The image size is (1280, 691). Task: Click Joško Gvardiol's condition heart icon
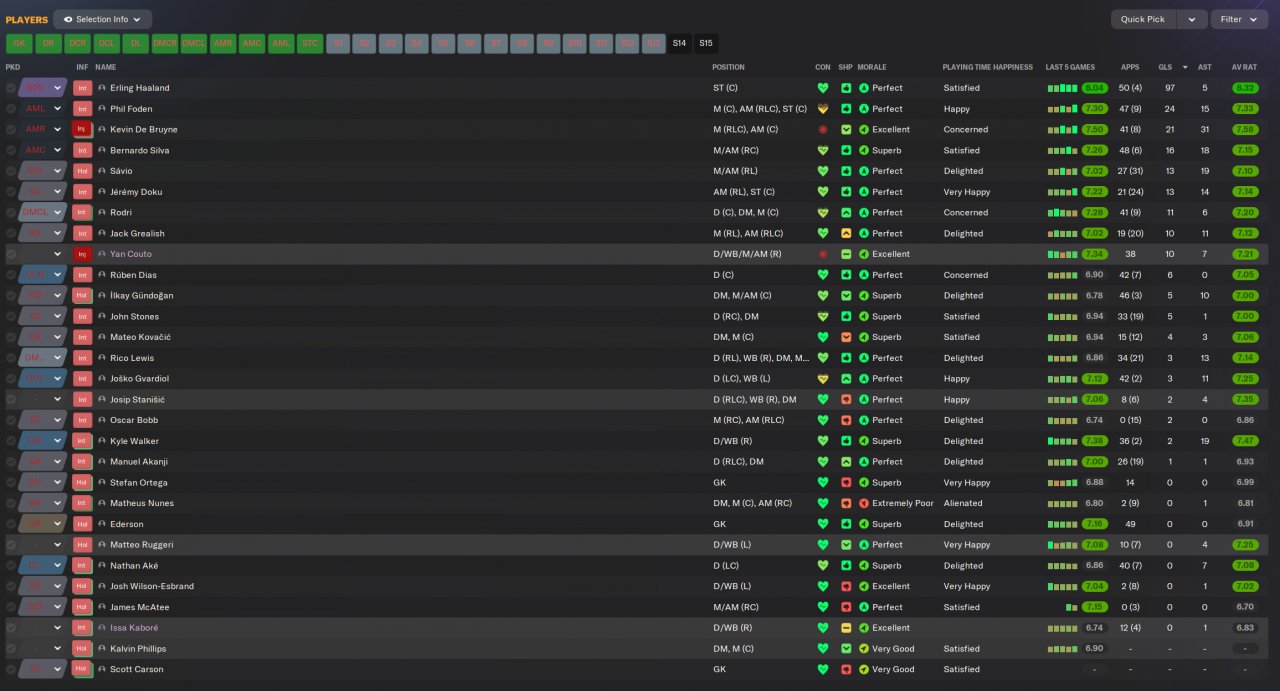(x=823, y=379)
